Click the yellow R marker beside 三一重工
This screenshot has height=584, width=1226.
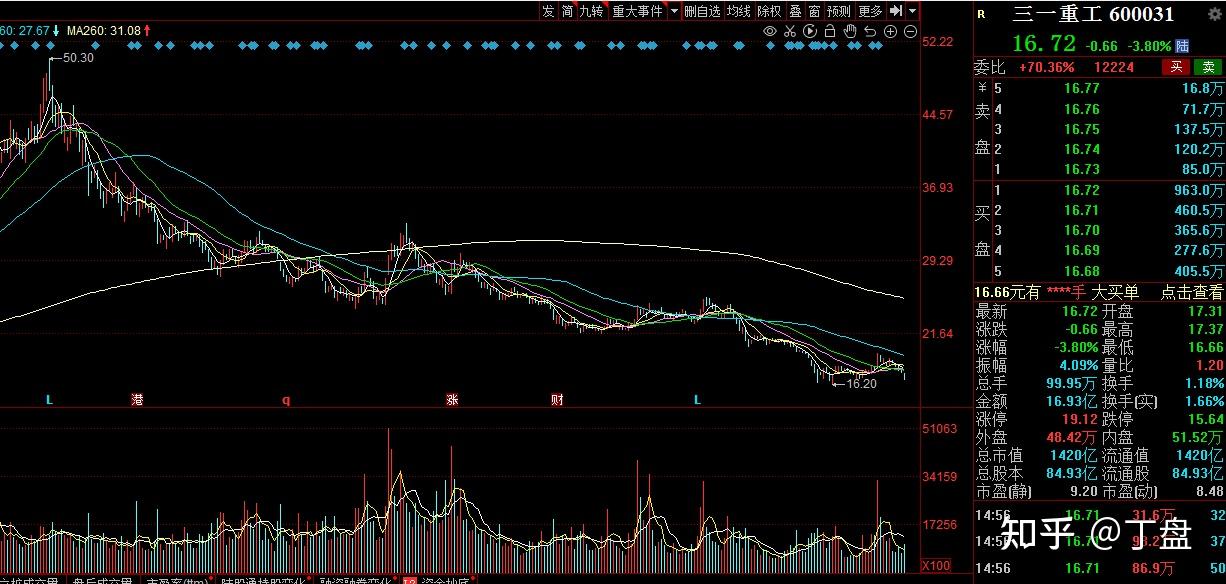point(981,14)
